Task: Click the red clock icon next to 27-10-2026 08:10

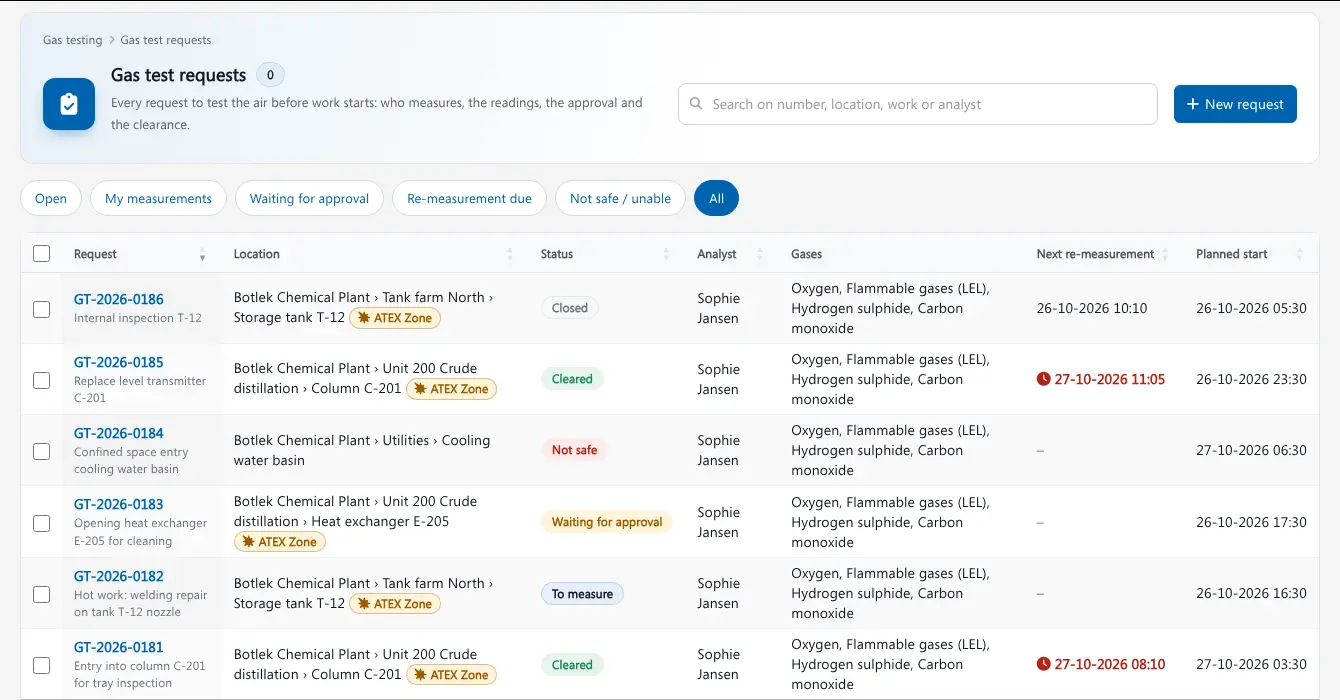Action: tap(1044, 664)
